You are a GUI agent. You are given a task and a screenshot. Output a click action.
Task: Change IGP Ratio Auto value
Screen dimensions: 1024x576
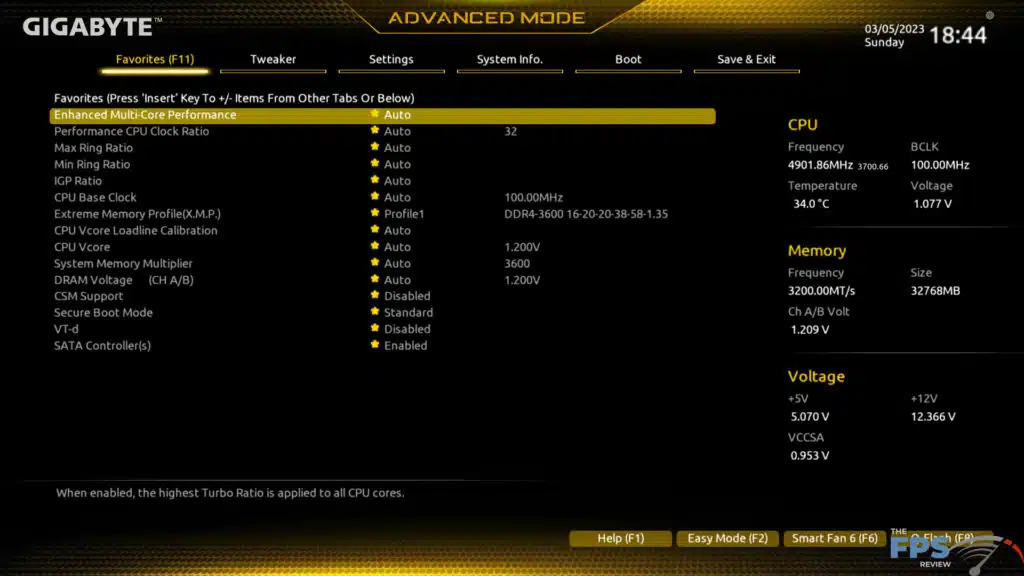[397, 181]
